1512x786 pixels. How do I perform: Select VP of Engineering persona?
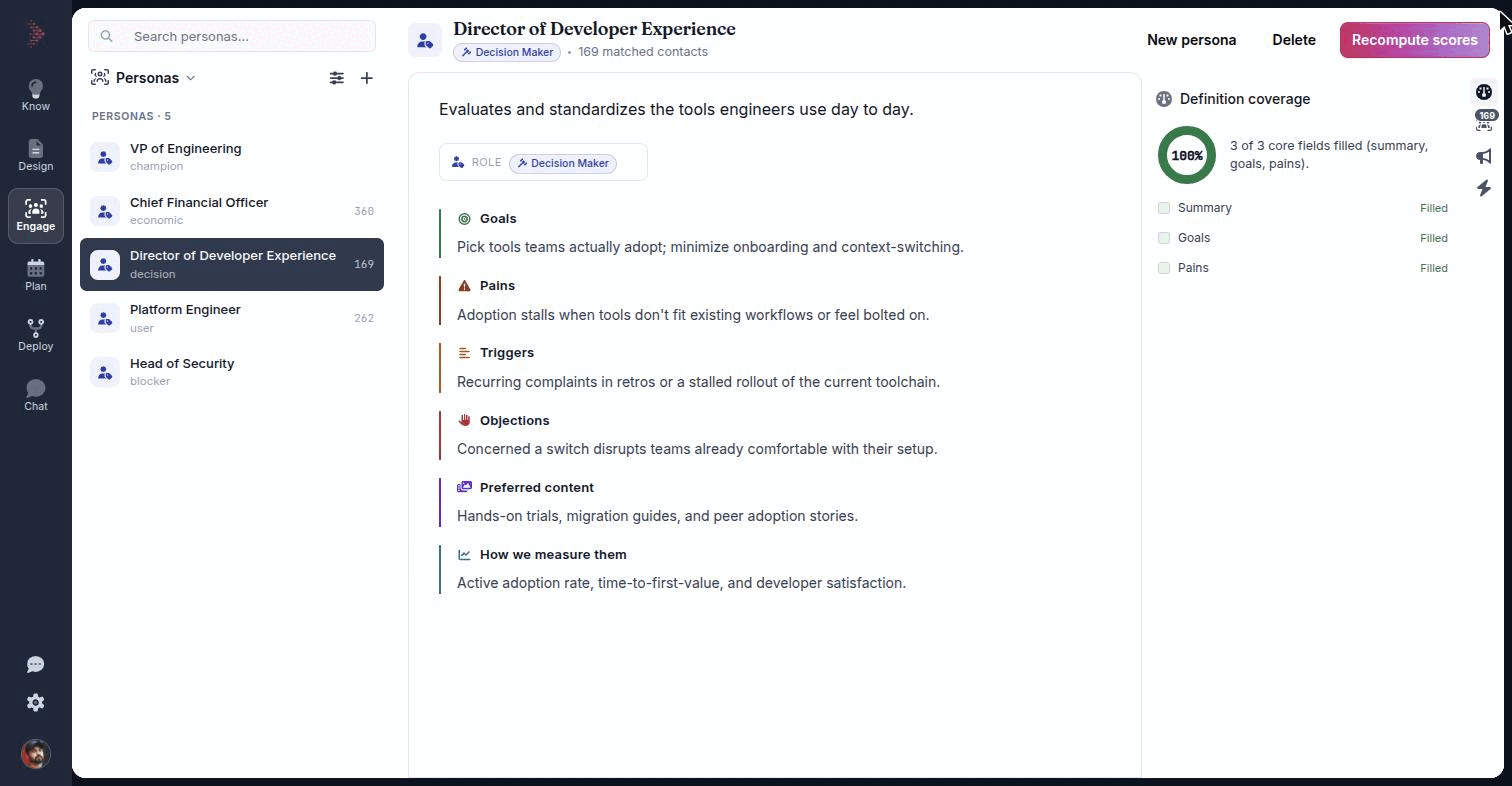click(x=232, y=157)
